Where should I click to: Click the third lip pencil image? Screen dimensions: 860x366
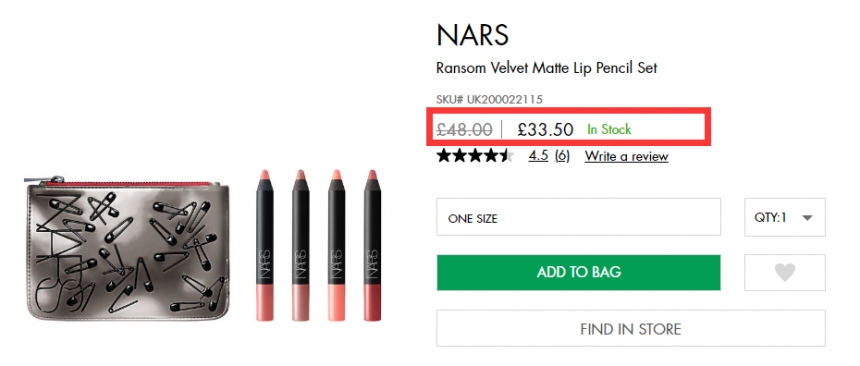pos(336,245)
